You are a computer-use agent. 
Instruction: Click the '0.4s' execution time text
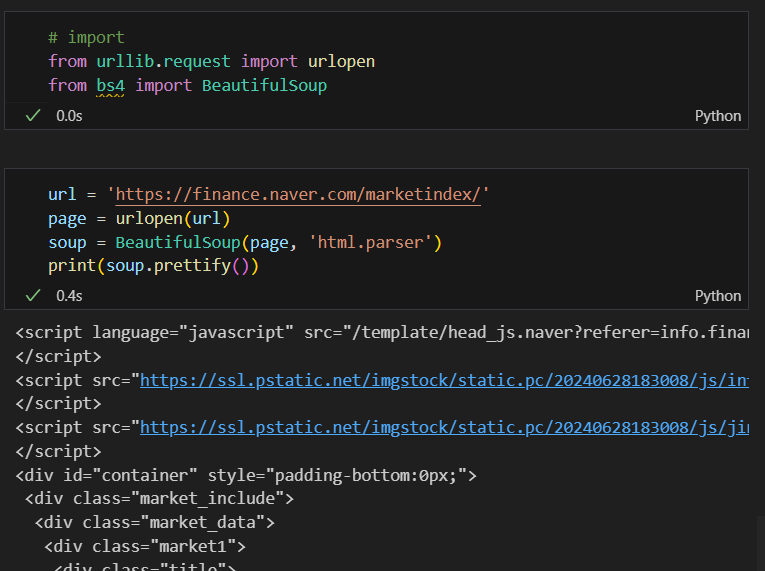tap(69, 296)
